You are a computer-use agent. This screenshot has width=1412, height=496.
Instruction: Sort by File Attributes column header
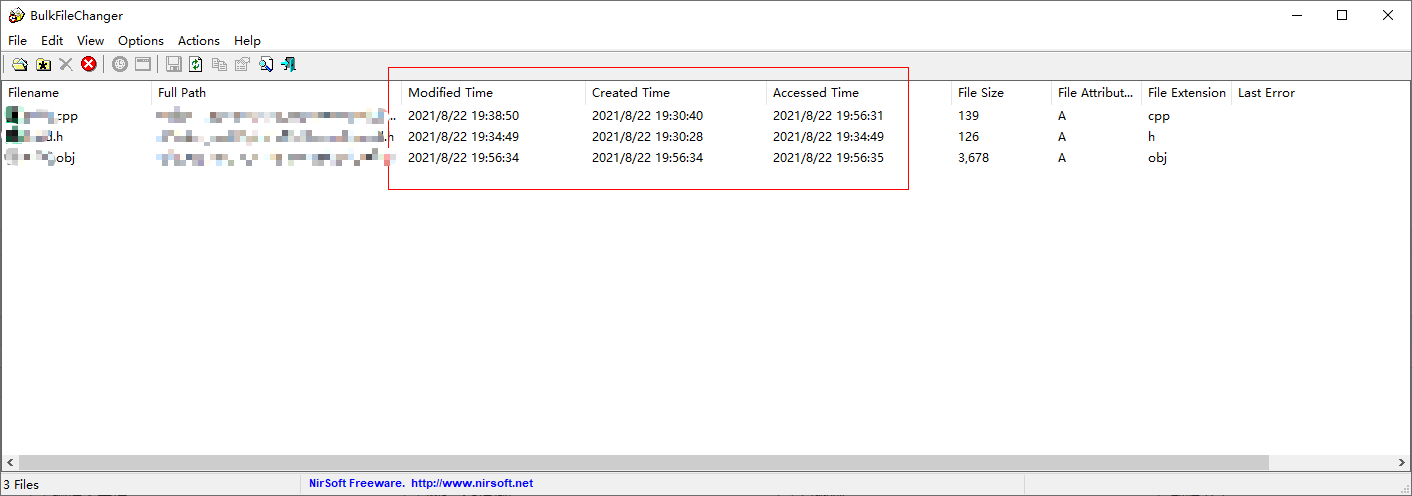pyautogui.click(x=1096, y=93)
